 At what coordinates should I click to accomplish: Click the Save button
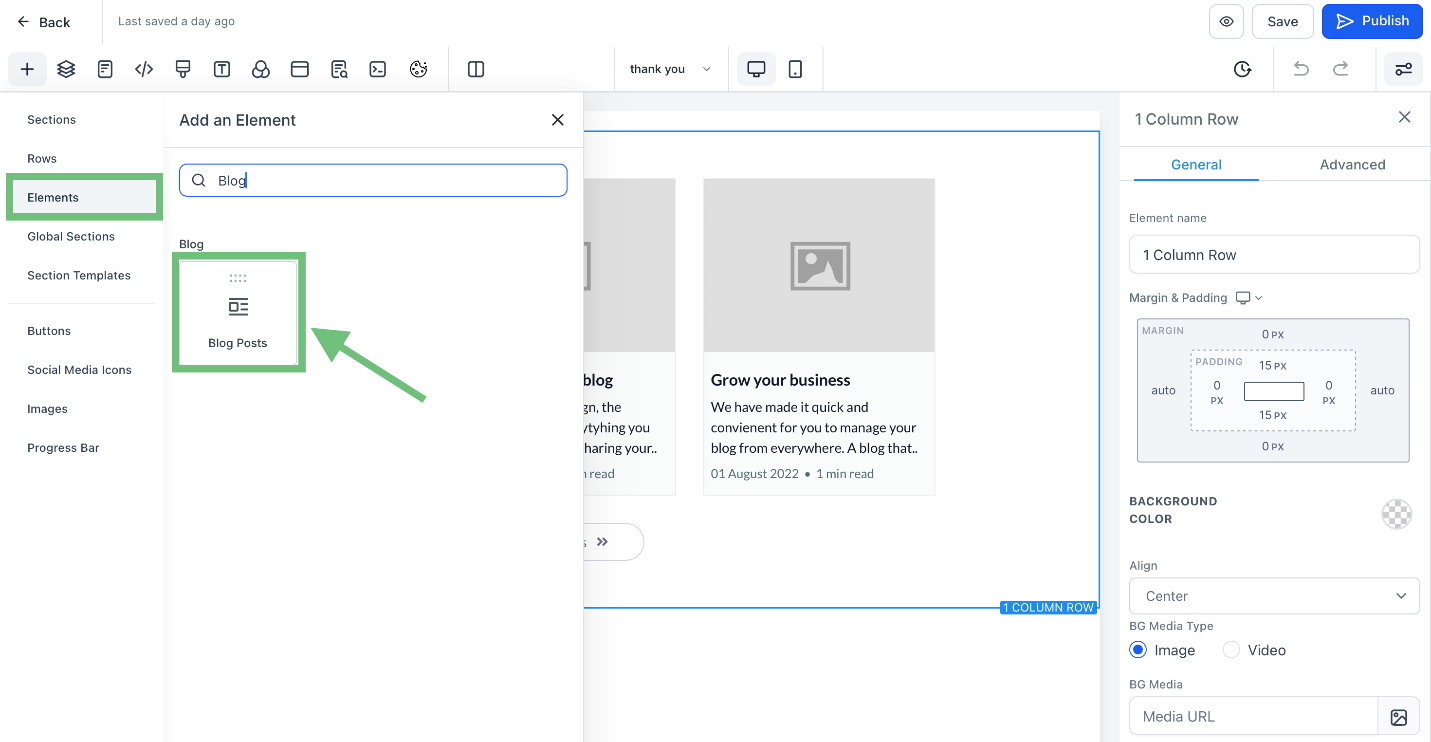[1282, 21]
